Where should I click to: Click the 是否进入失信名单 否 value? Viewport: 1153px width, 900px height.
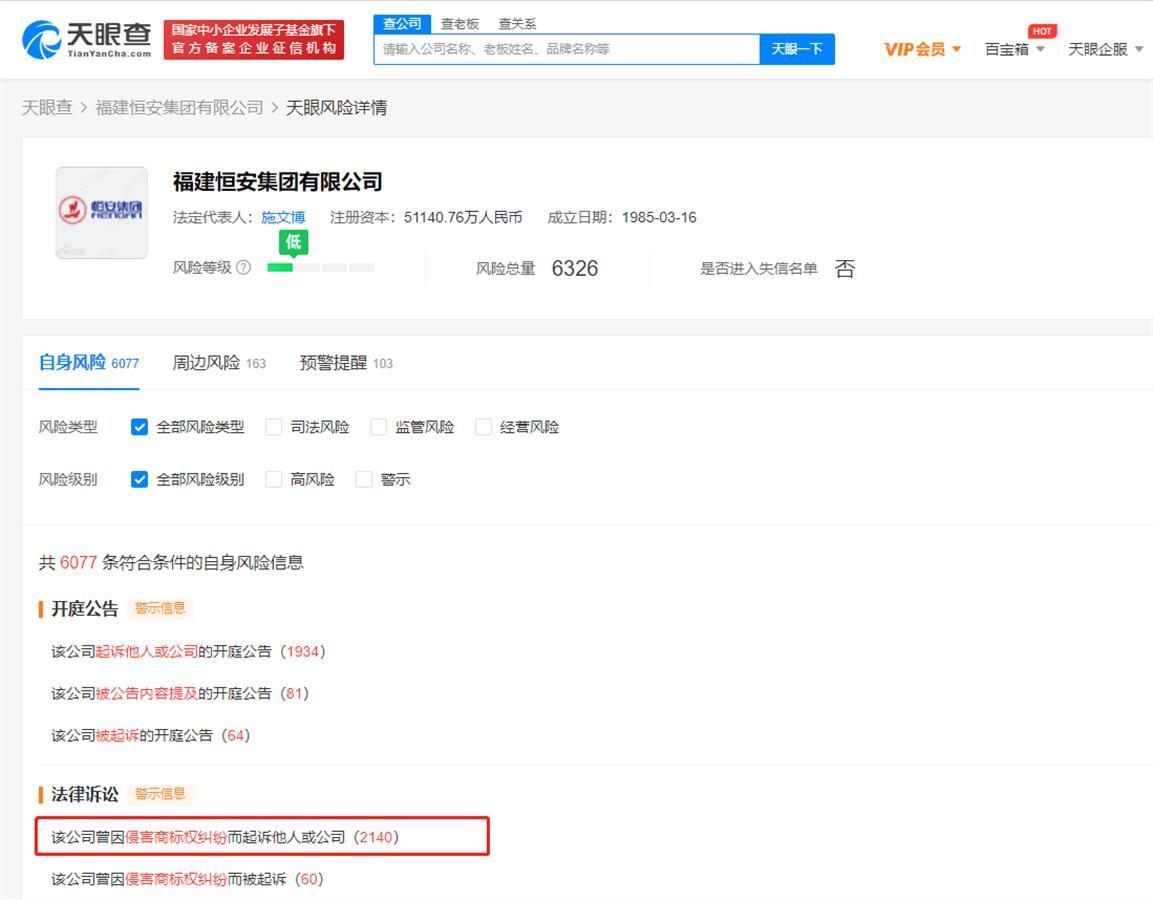pyautogui.click(x=845, y=268)
